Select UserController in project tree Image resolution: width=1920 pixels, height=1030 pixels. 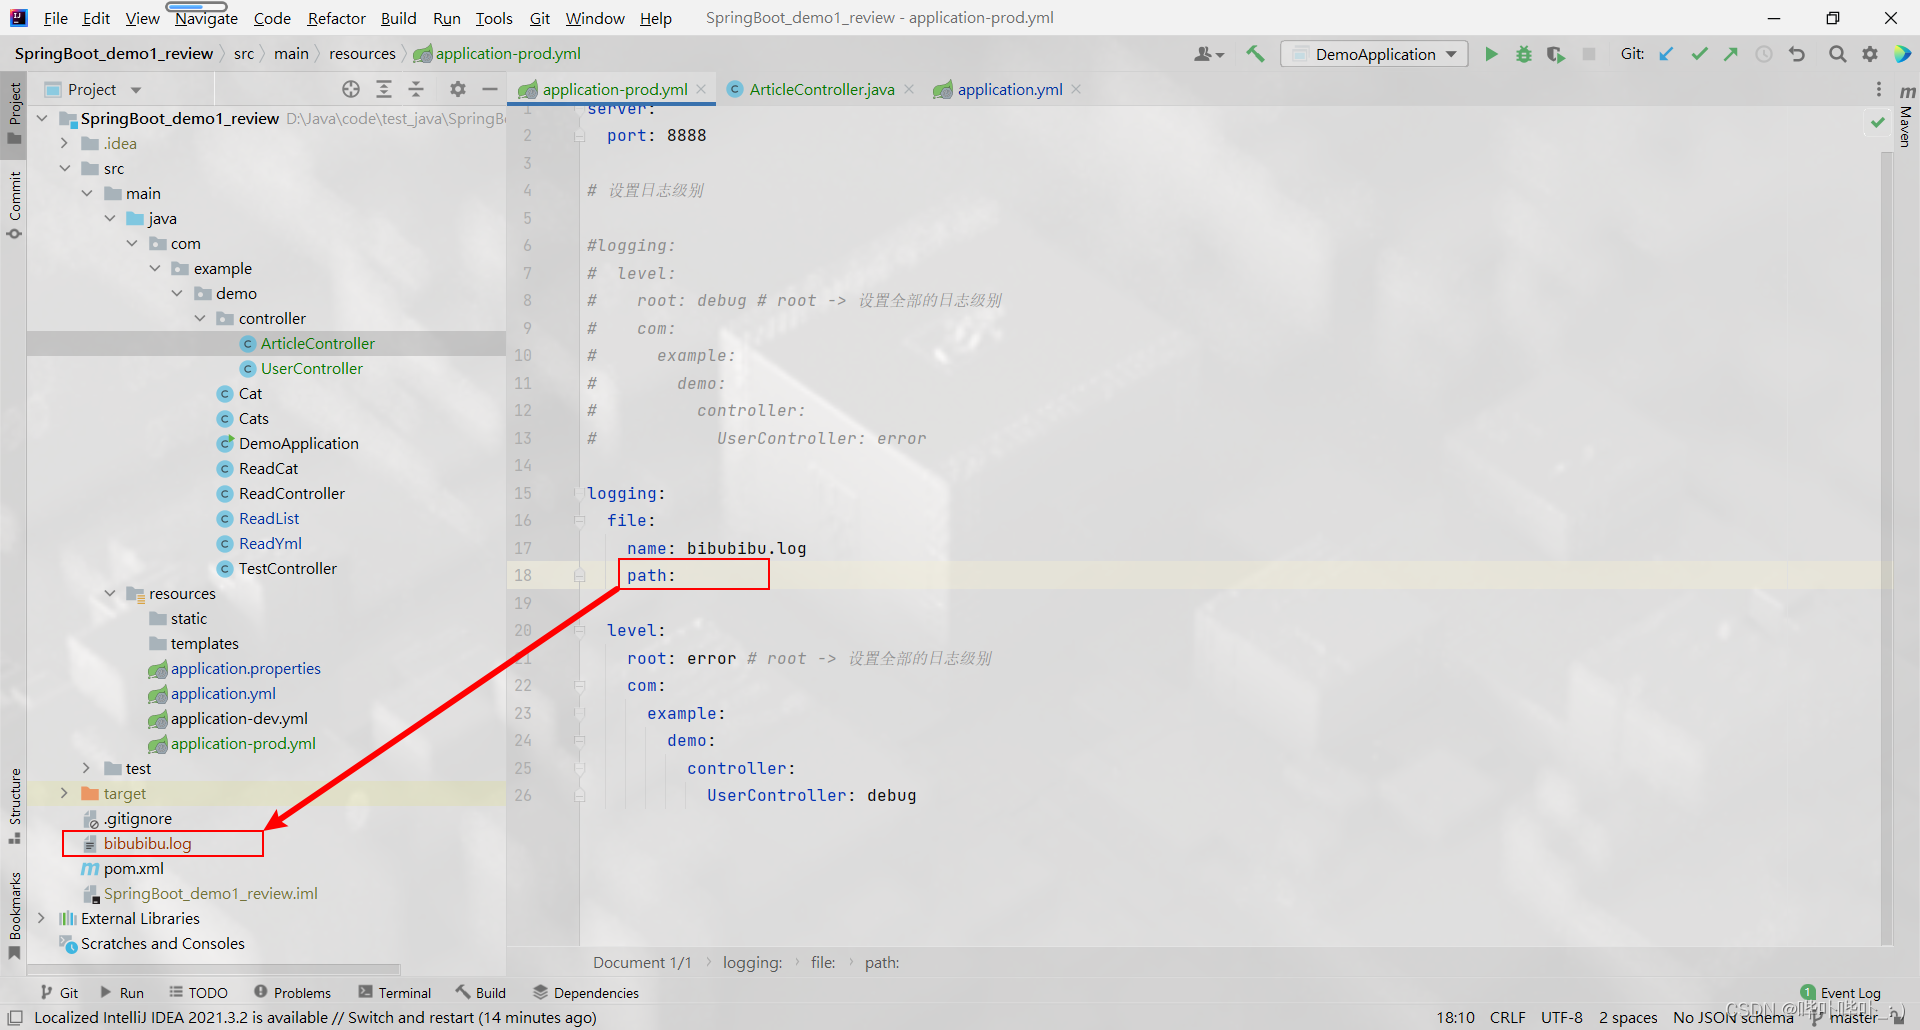312,368
